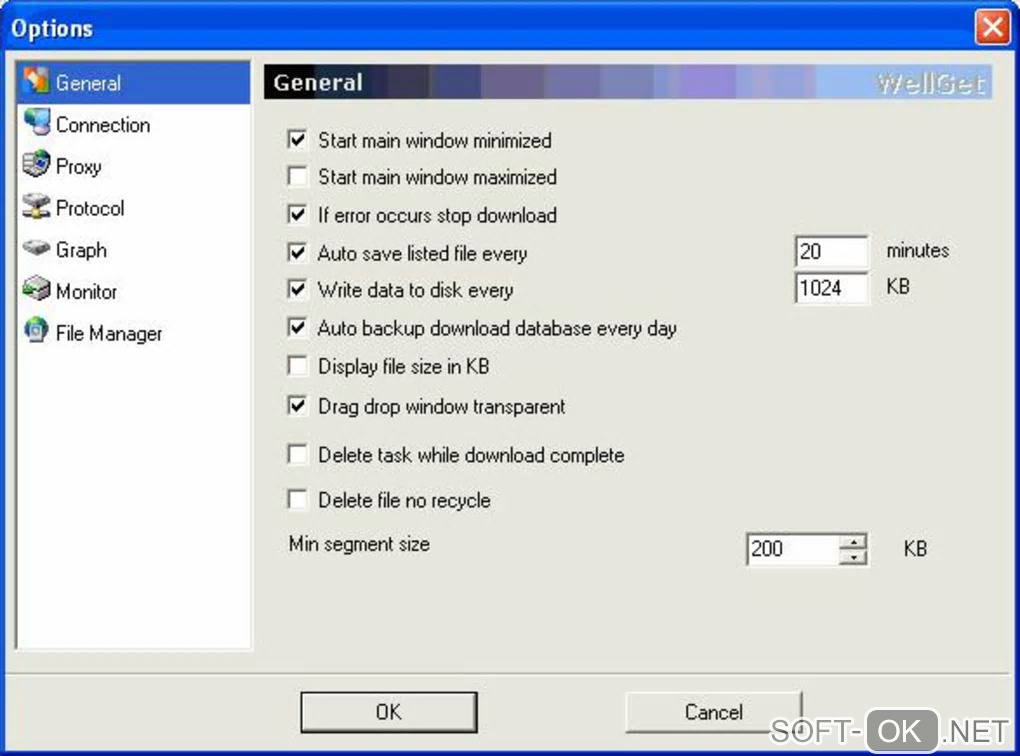Confirm settings with the OK button
The image size is (1020, 756).
pyautogui.click(x=389, y=712)
